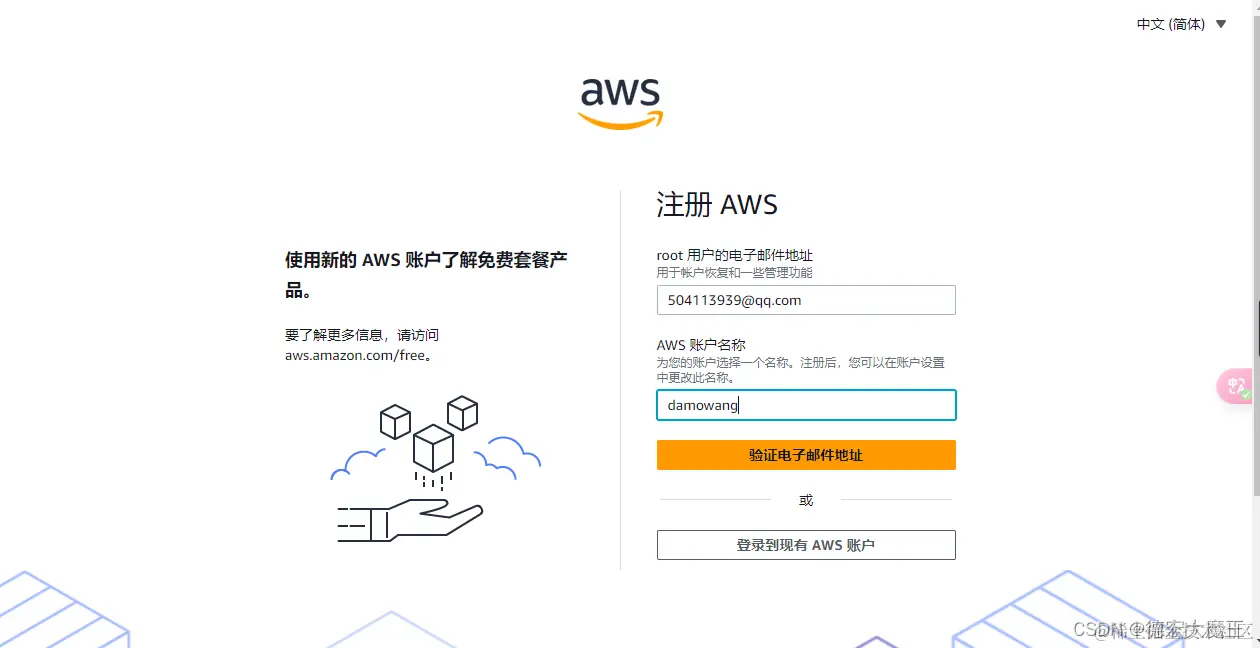This screenshot has height=648, width=1260.
Task: Click the pink translation floating icon
Action: 1235,387
